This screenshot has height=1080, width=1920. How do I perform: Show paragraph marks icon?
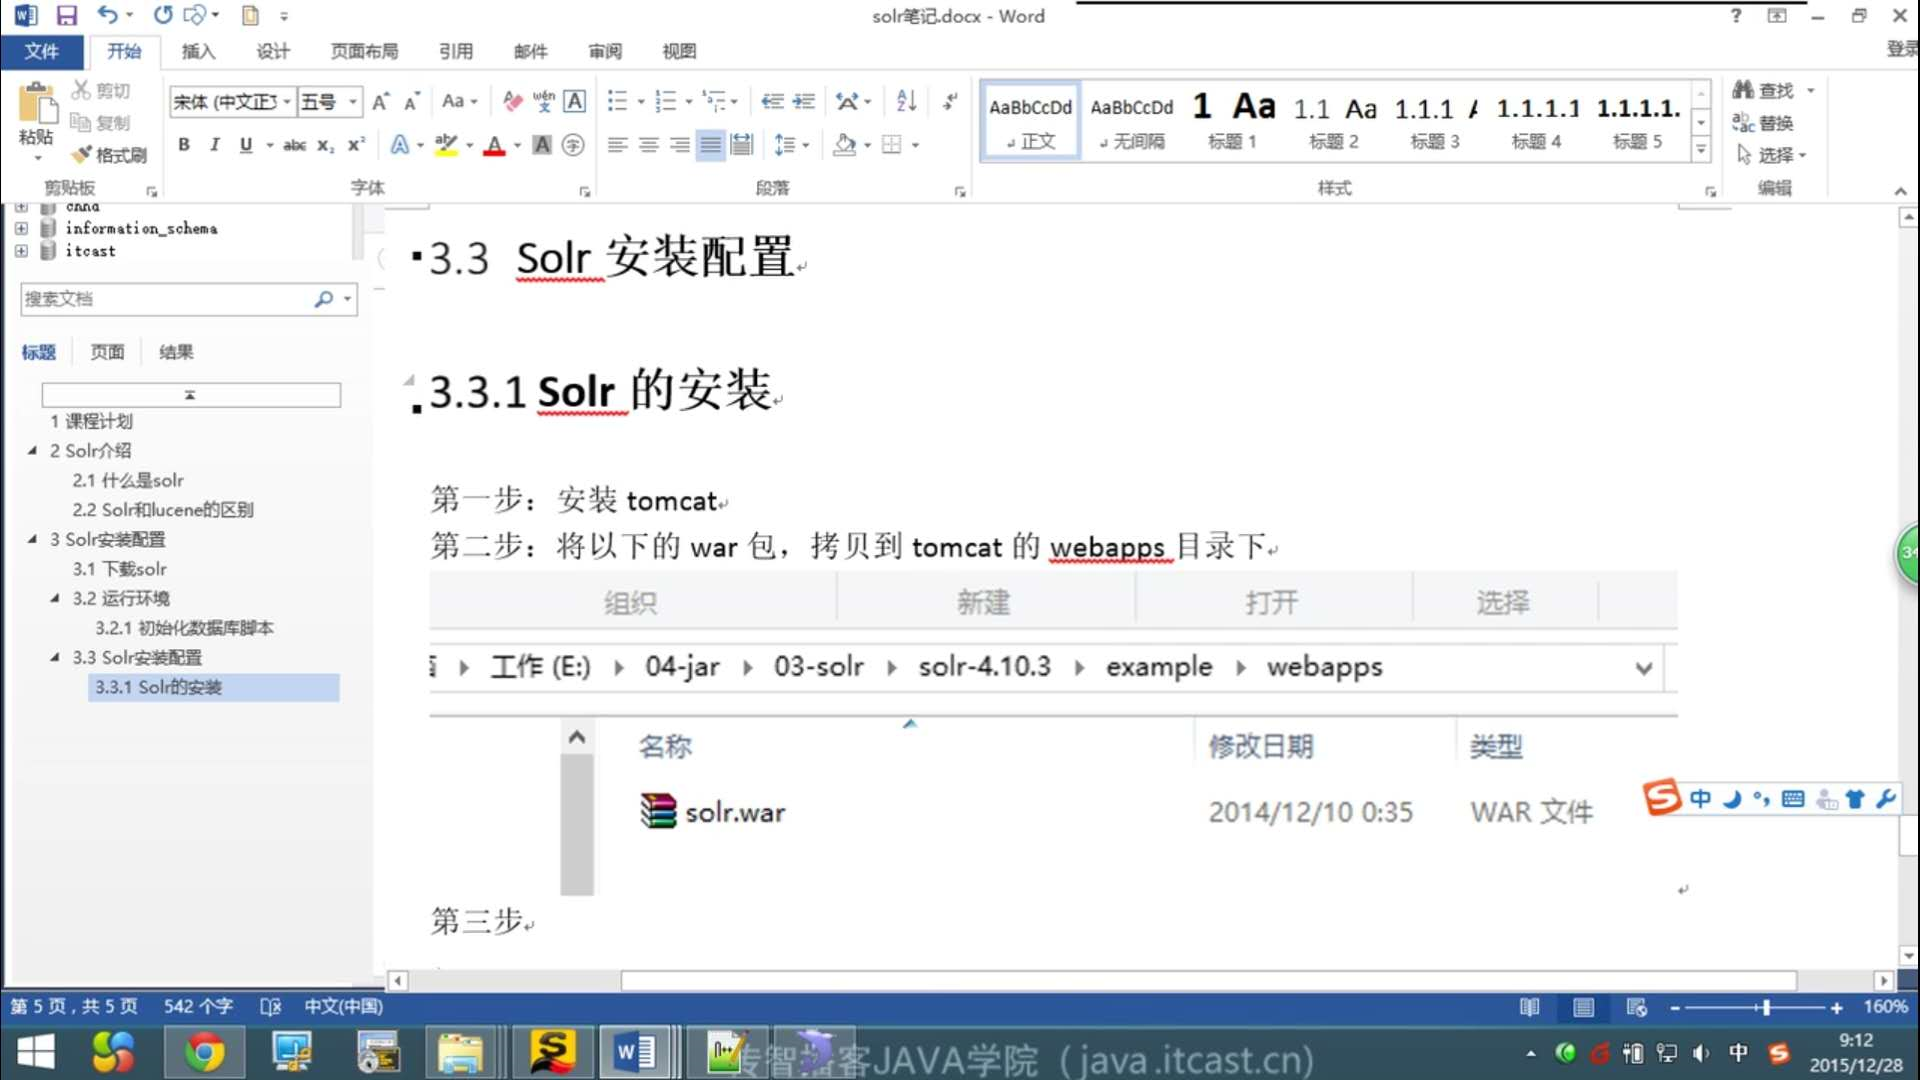(x=950, y=102)
